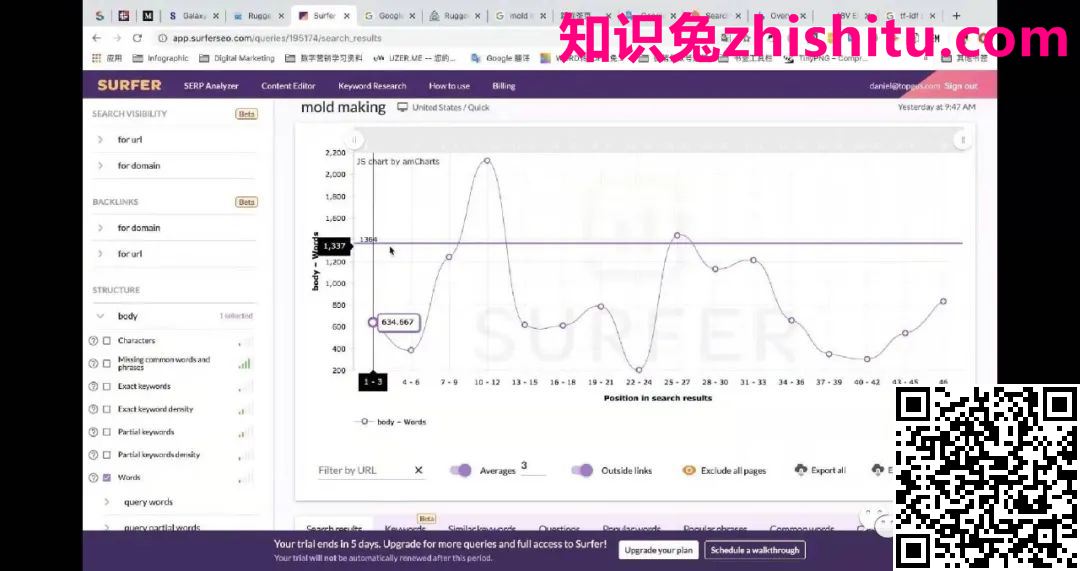
Task: Open SERP Analyzer menu
Action: tap(211, 86)
